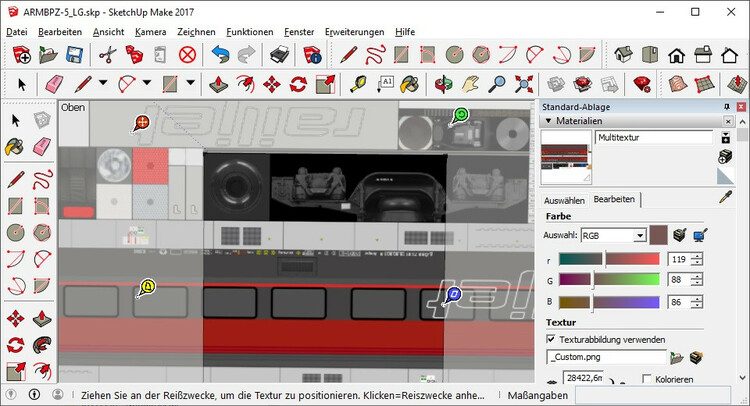Screen dimensions: 750x406
Task: Click Zoom Extents tool
Action: 524,85
